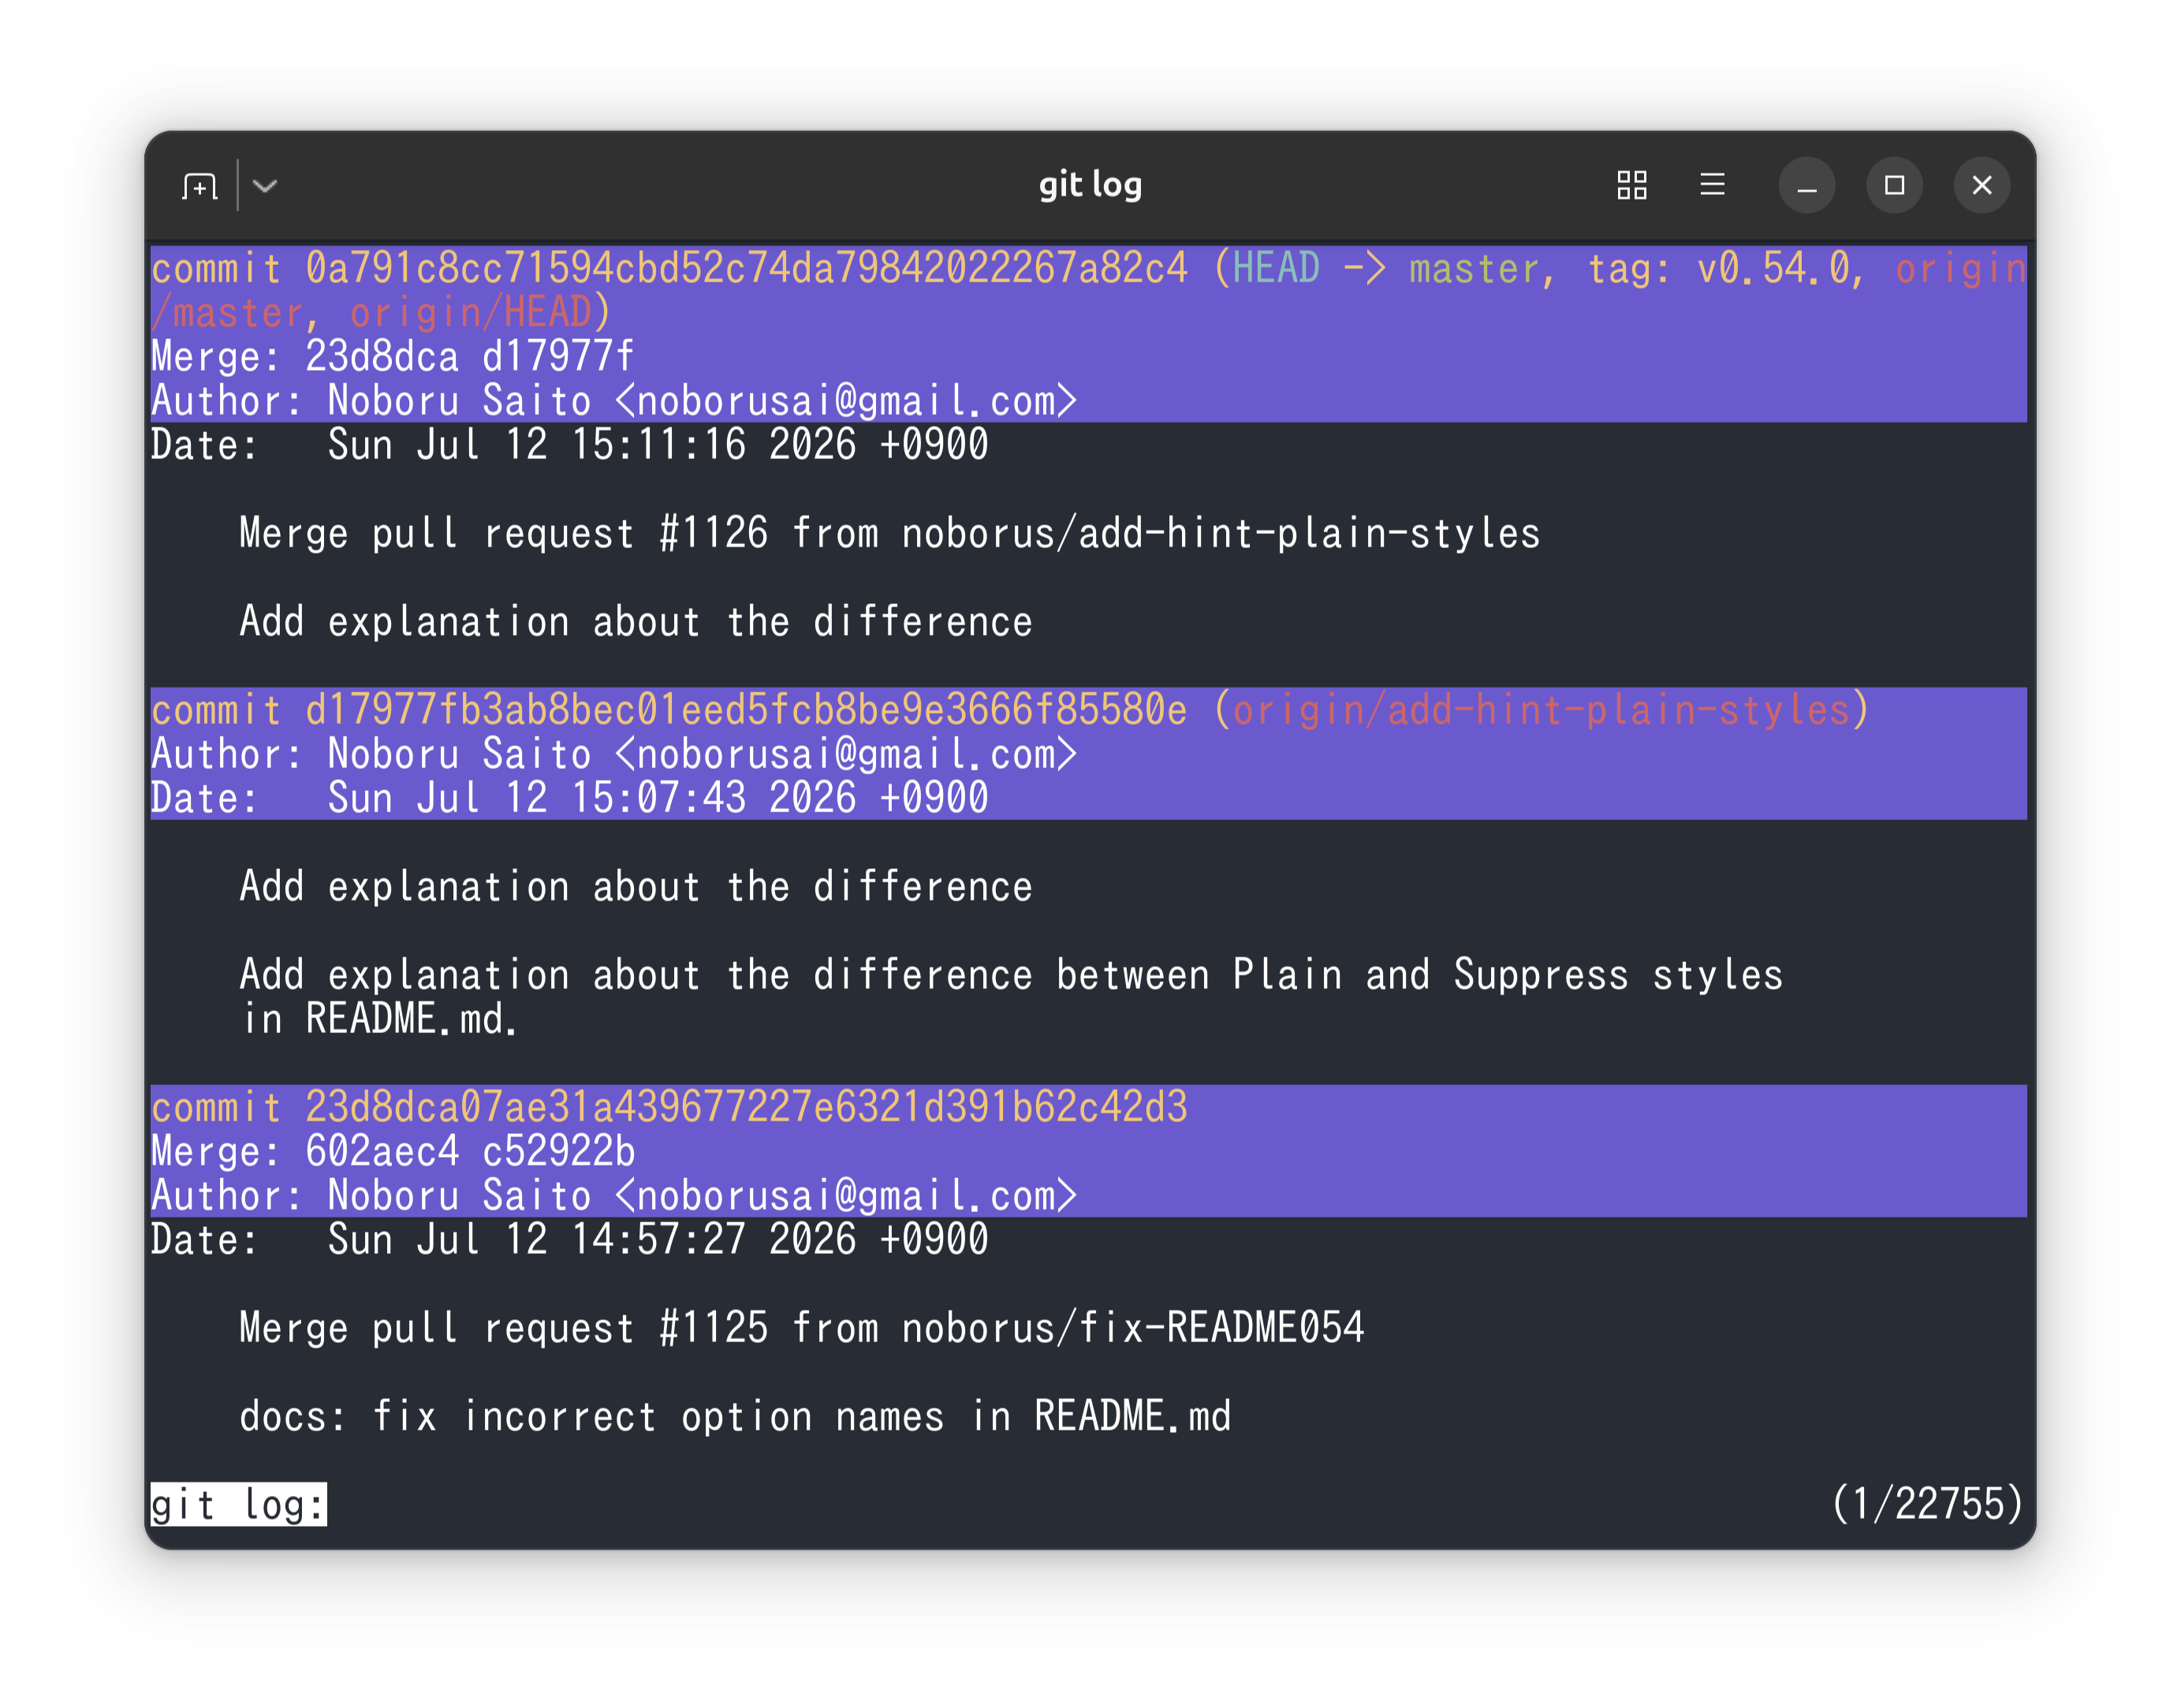Click 'Merge: 602aec4 c52922b' line

(392, 1151)
